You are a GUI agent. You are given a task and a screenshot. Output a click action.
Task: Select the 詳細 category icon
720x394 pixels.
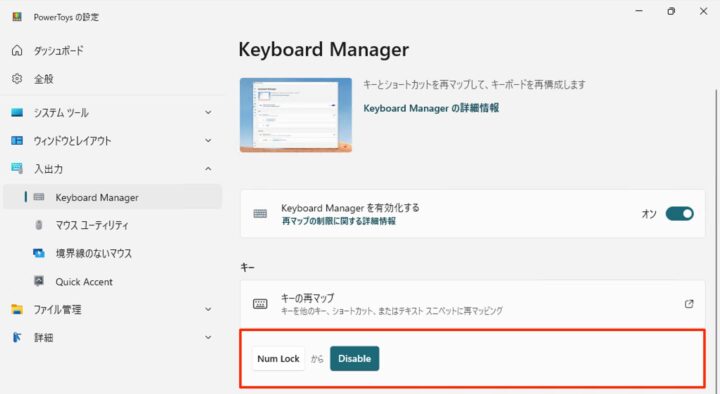pos(17,338)
